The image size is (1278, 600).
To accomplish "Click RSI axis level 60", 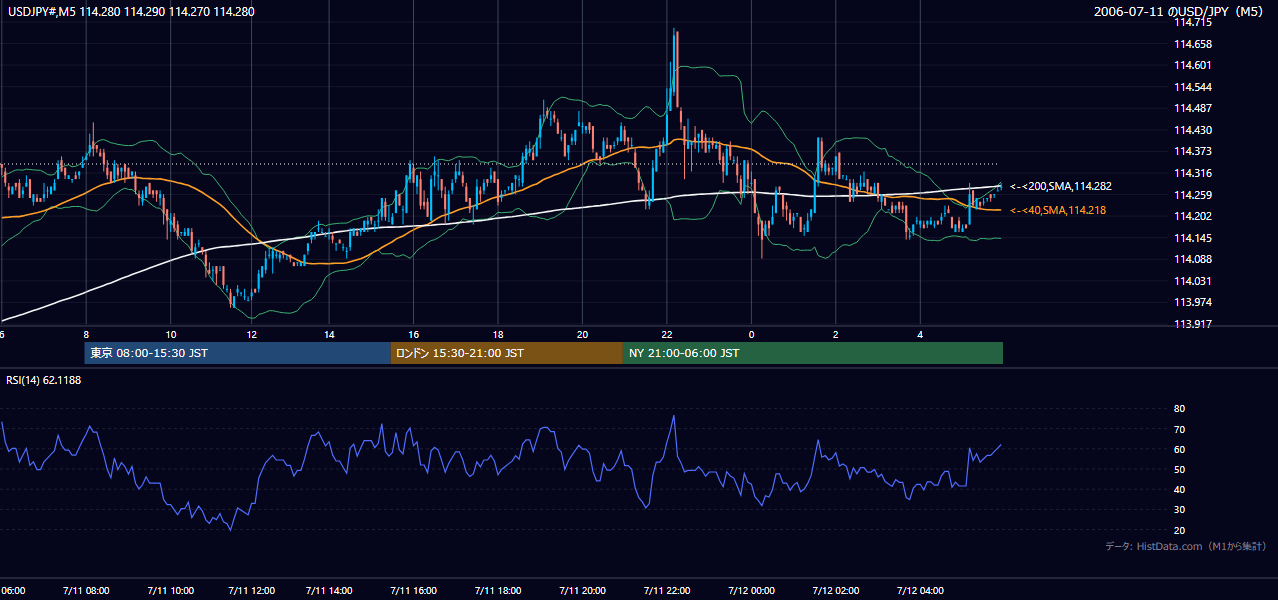I will [1179, 449].
